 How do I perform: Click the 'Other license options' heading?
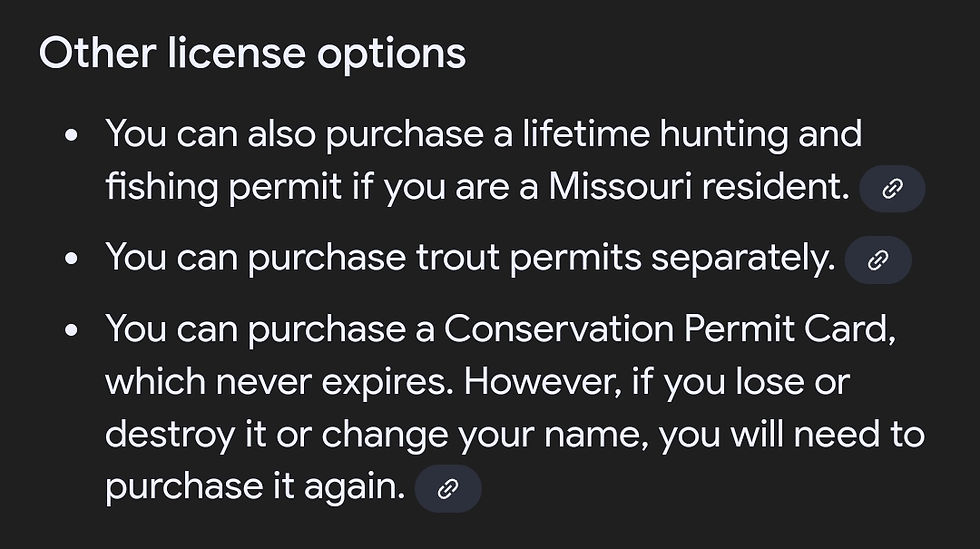[252, 53]
